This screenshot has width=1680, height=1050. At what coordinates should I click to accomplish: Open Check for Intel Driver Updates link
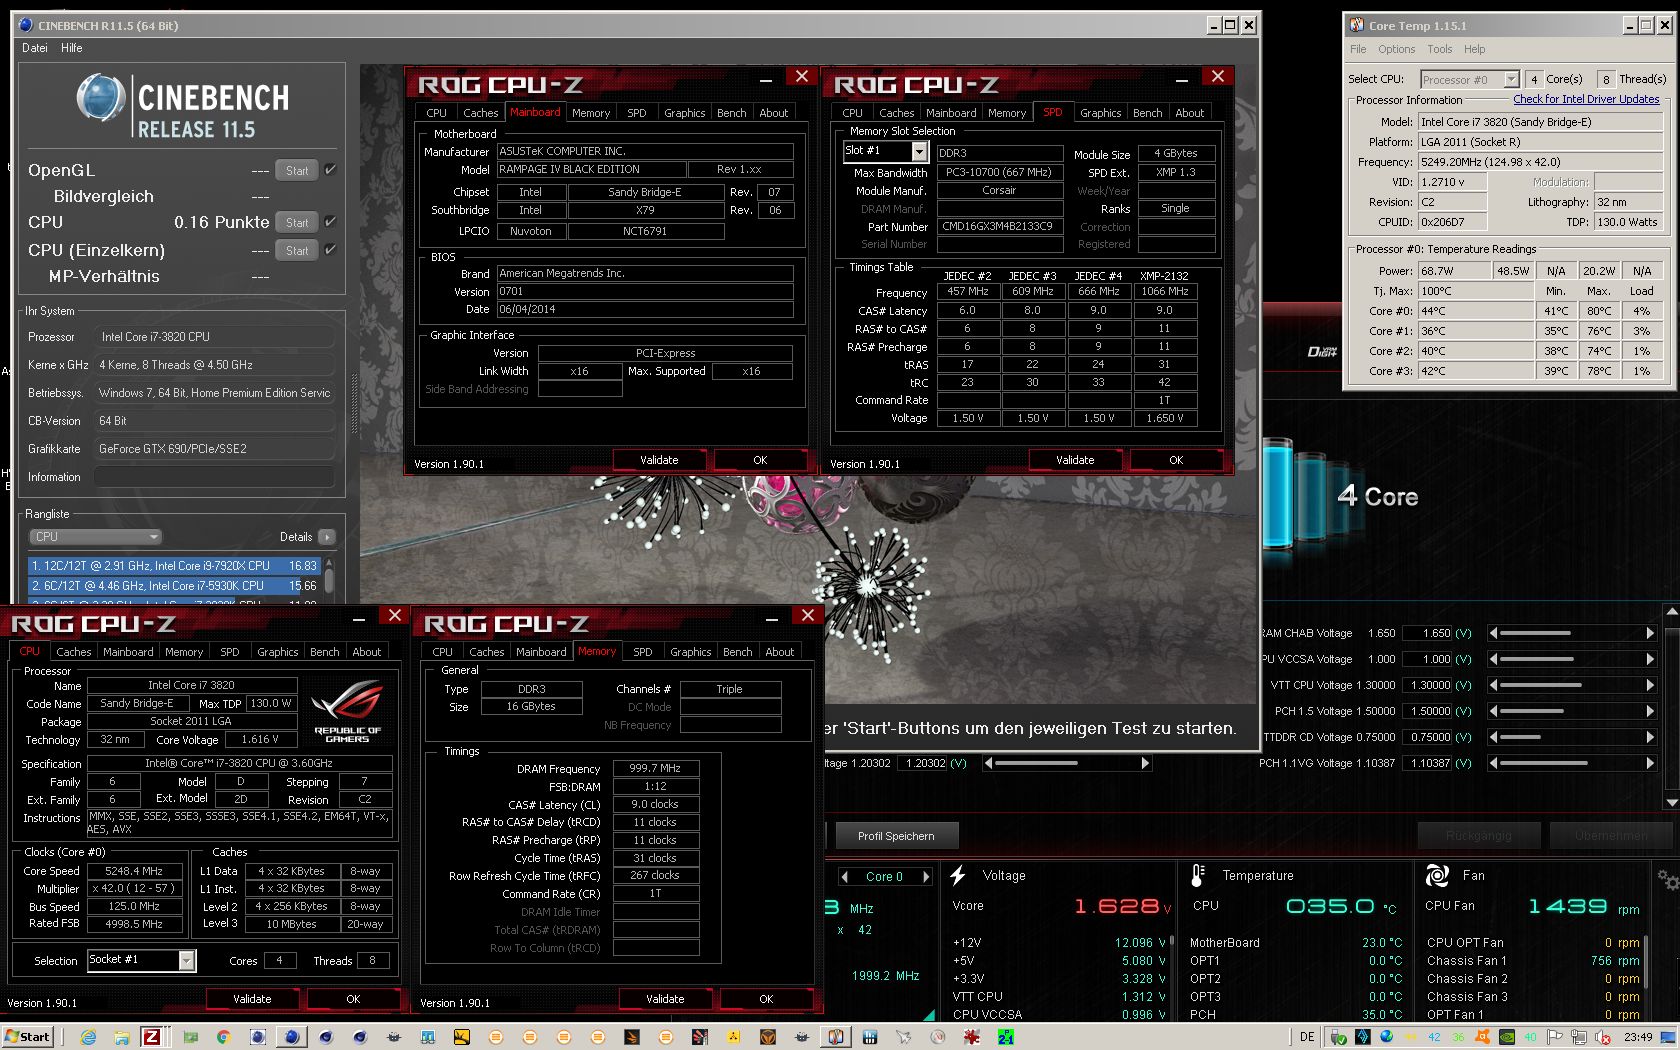pos(1586,99)
